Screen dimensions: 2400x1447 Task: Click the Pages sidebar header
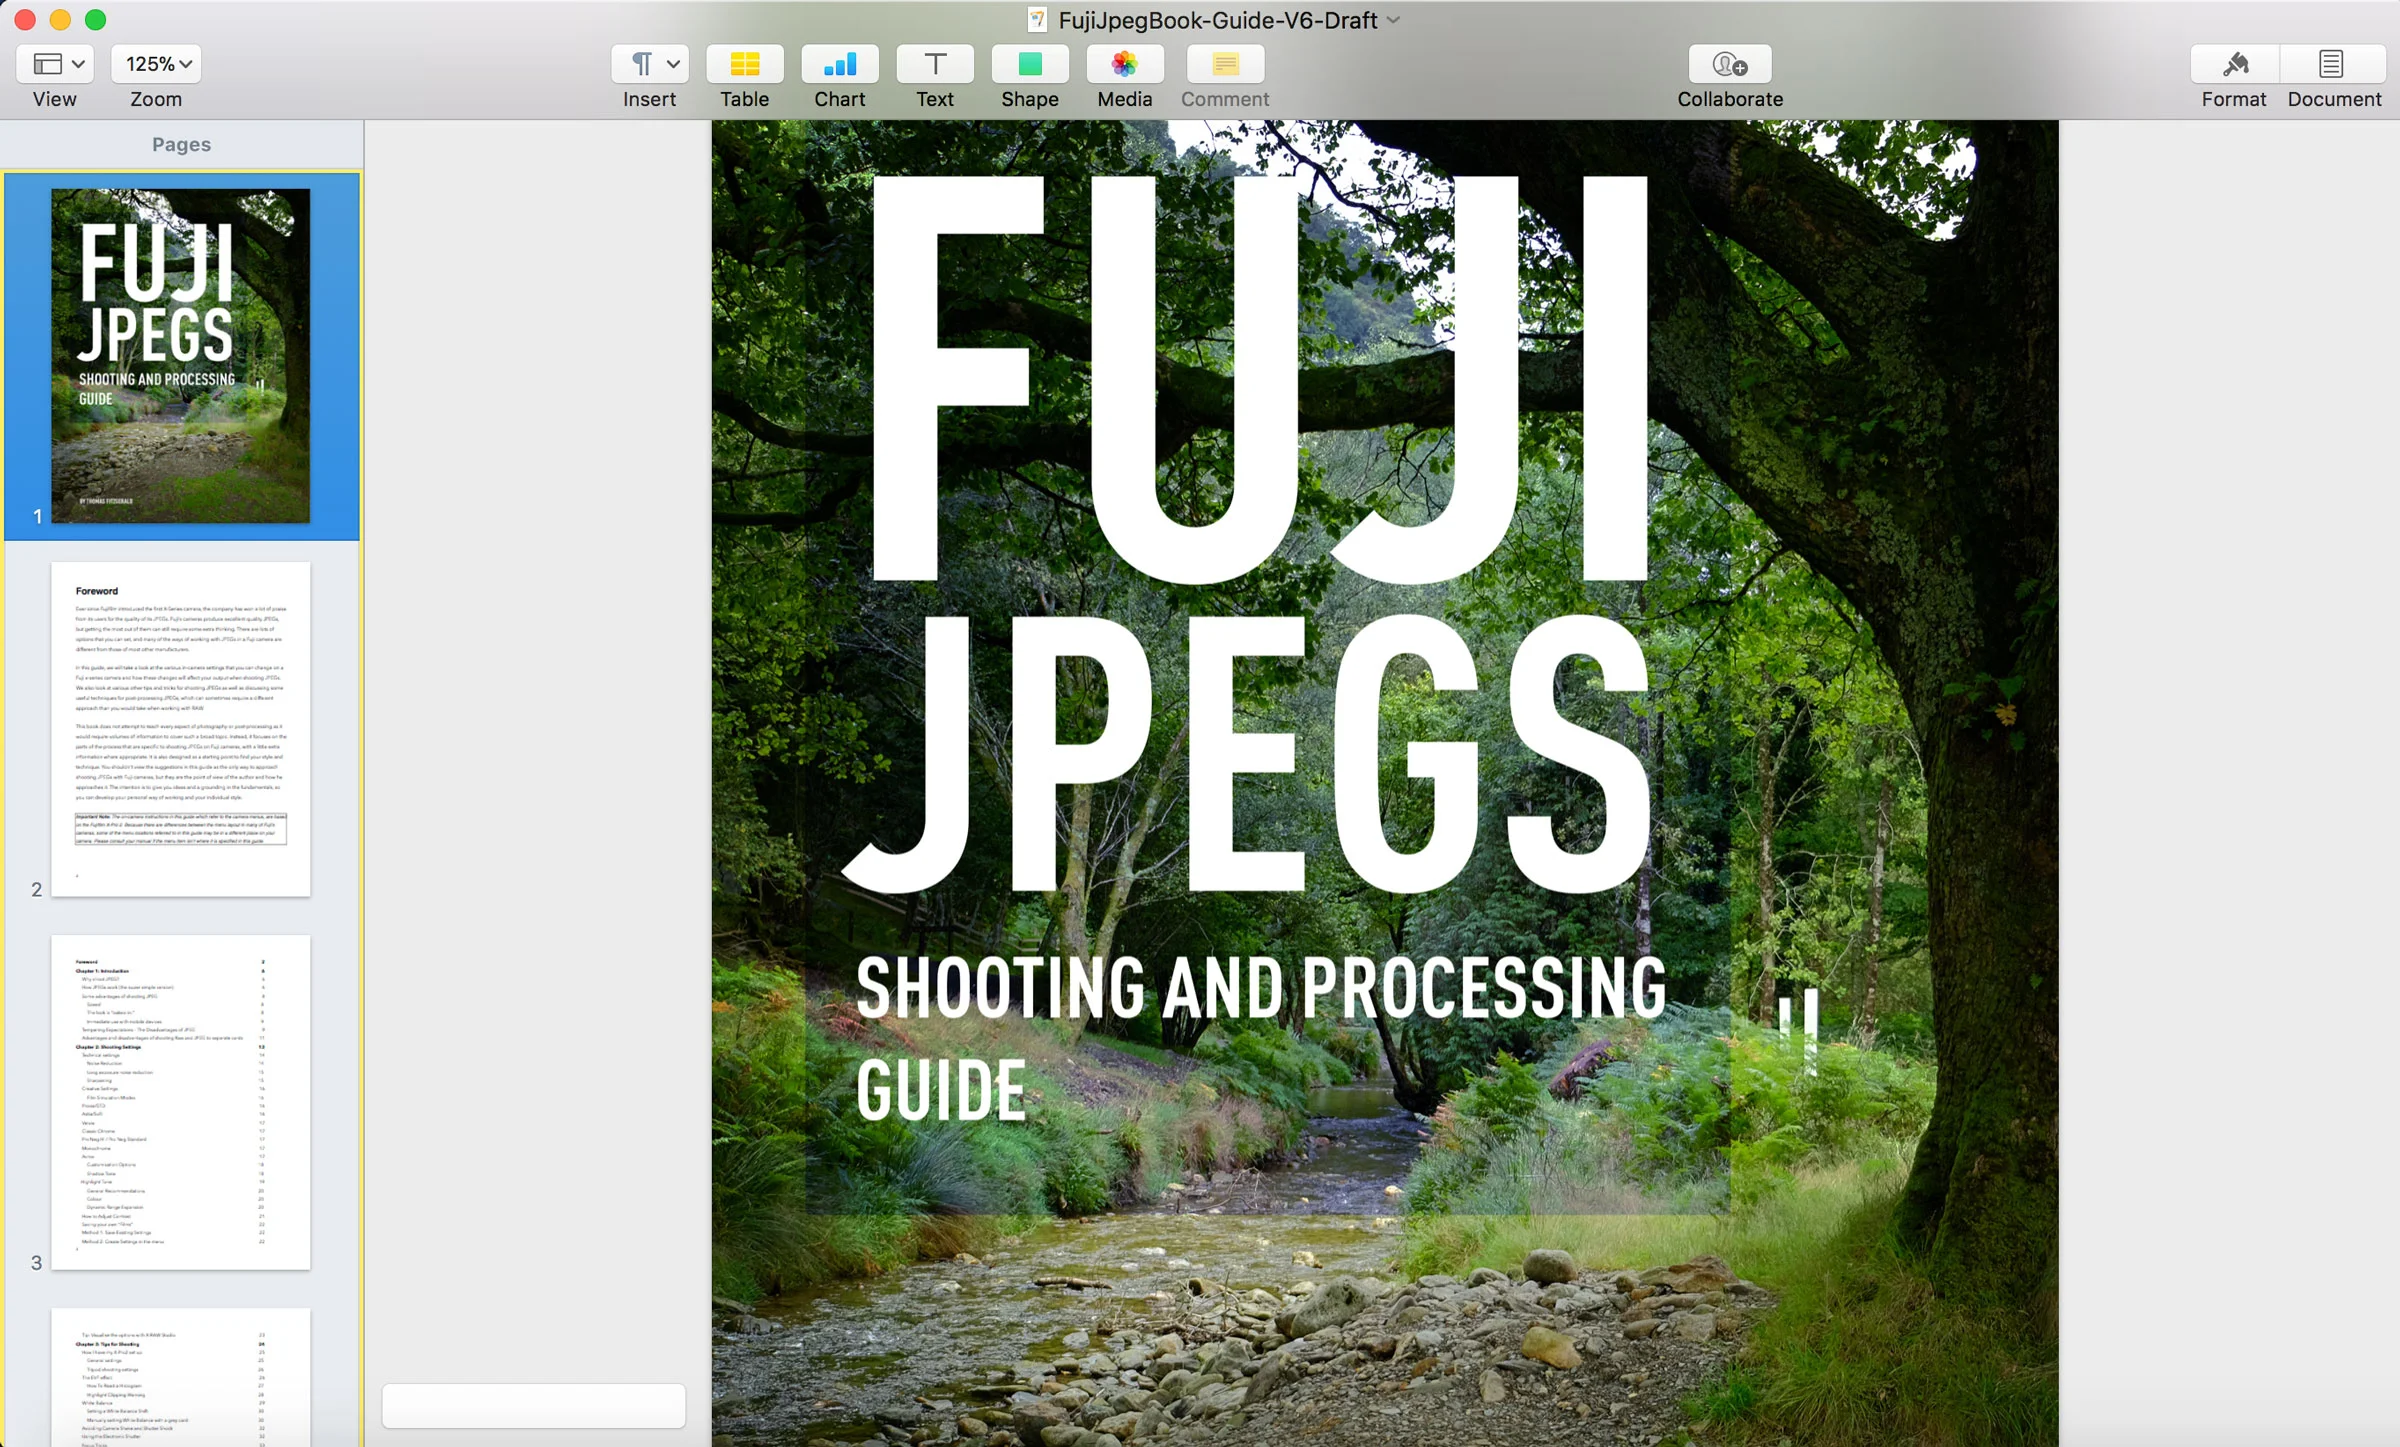pyautogui.click(x=182, y=144)
